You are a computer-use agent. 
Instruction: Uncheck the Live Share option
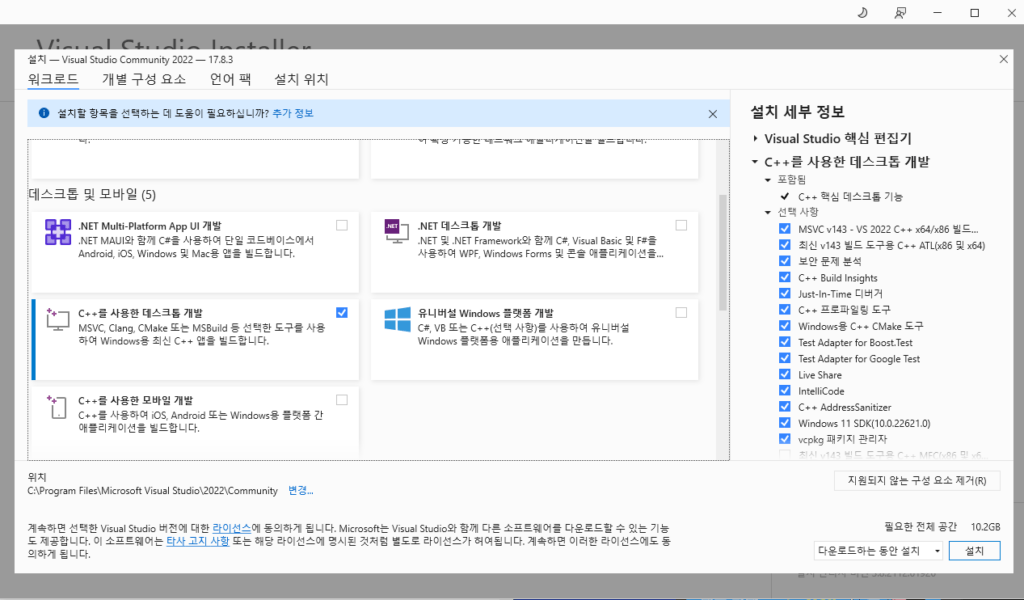click(784, 374)
